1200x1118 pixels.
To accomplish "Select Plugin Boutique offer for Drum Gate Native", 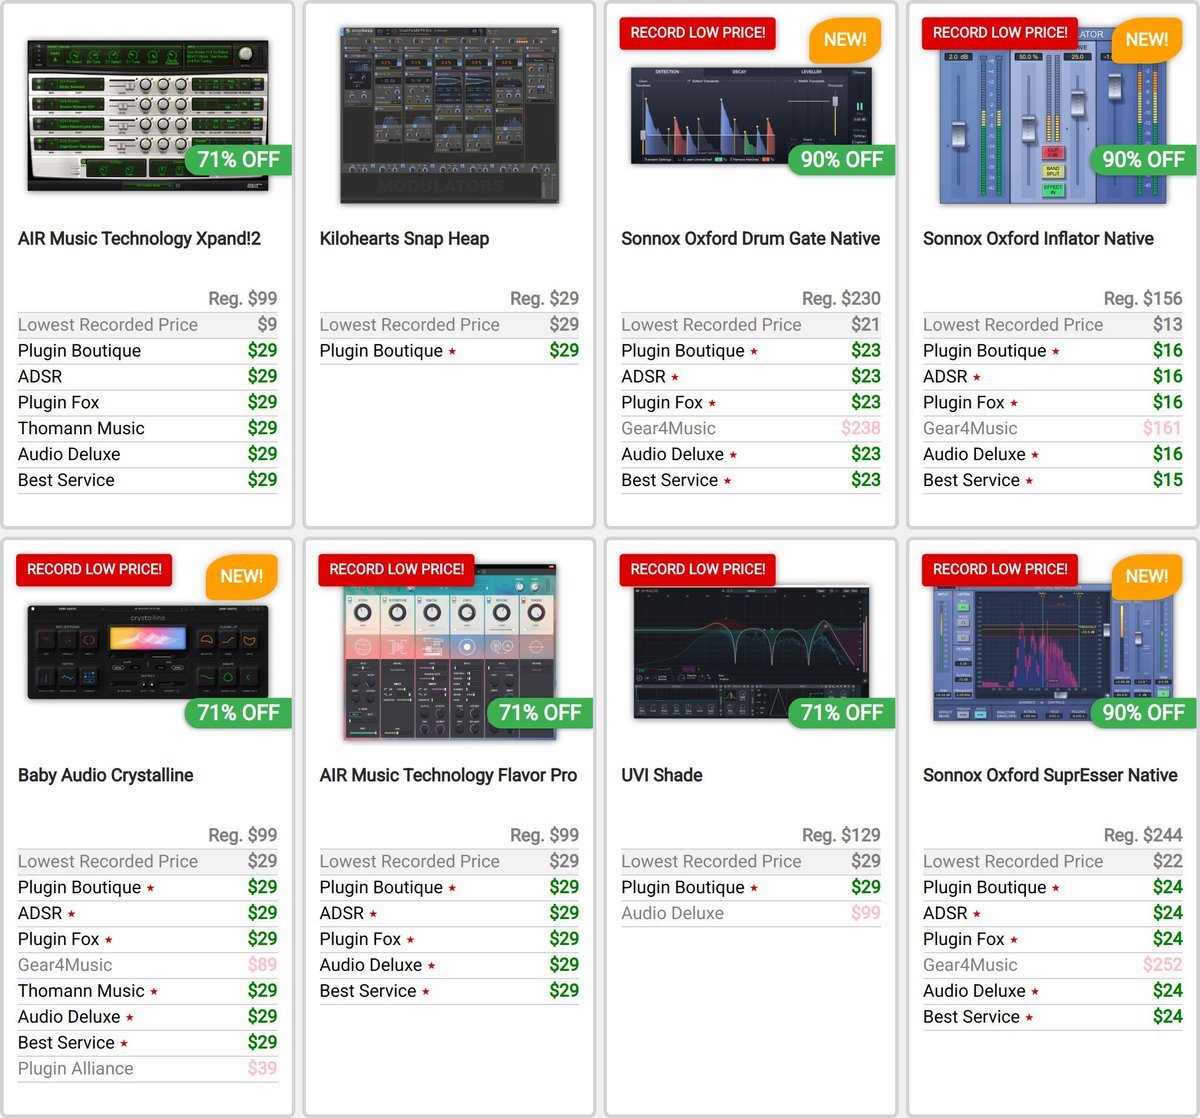I will (751, 351).
